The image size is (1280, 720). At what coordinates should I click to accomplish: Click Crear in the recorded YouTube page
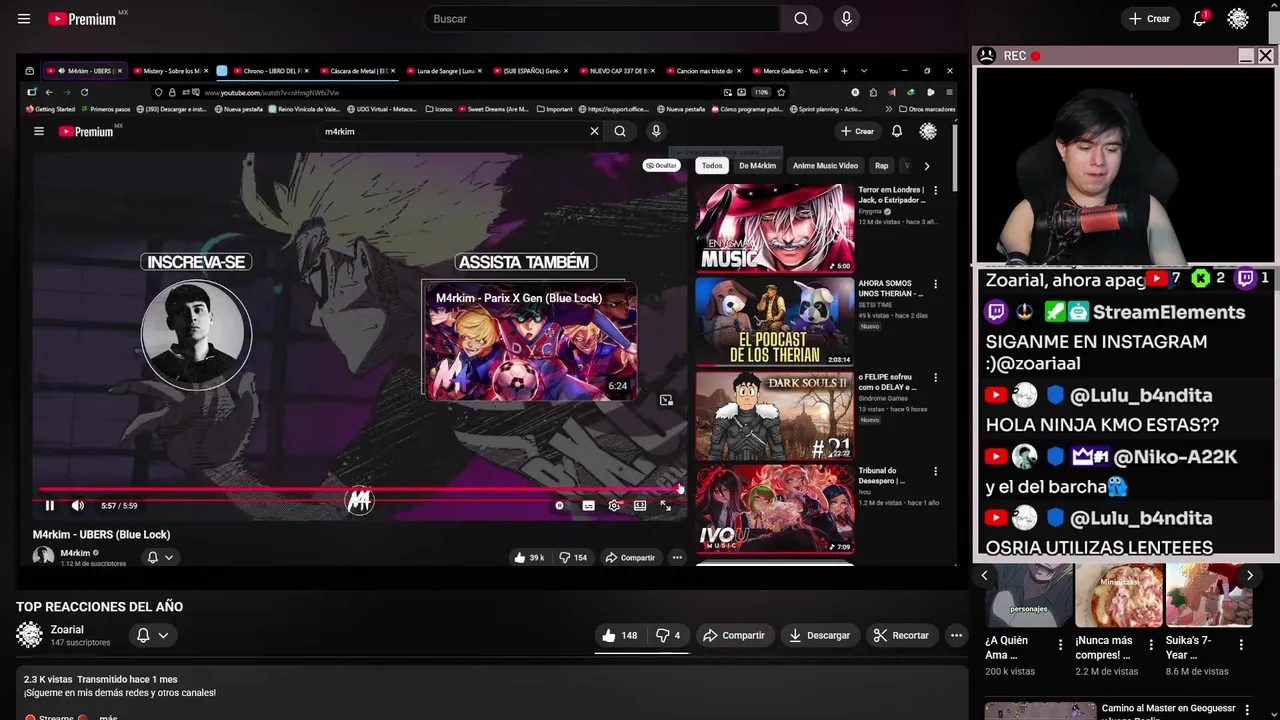pos(857,131)
